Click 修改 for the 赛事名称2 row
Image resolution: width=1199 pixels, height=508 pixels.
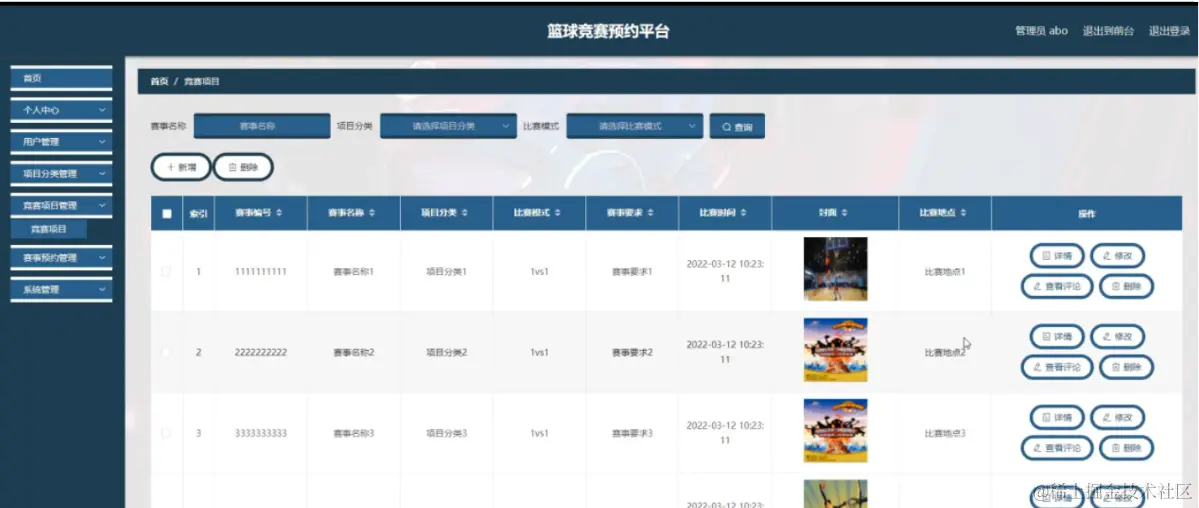click(1117, 337)
